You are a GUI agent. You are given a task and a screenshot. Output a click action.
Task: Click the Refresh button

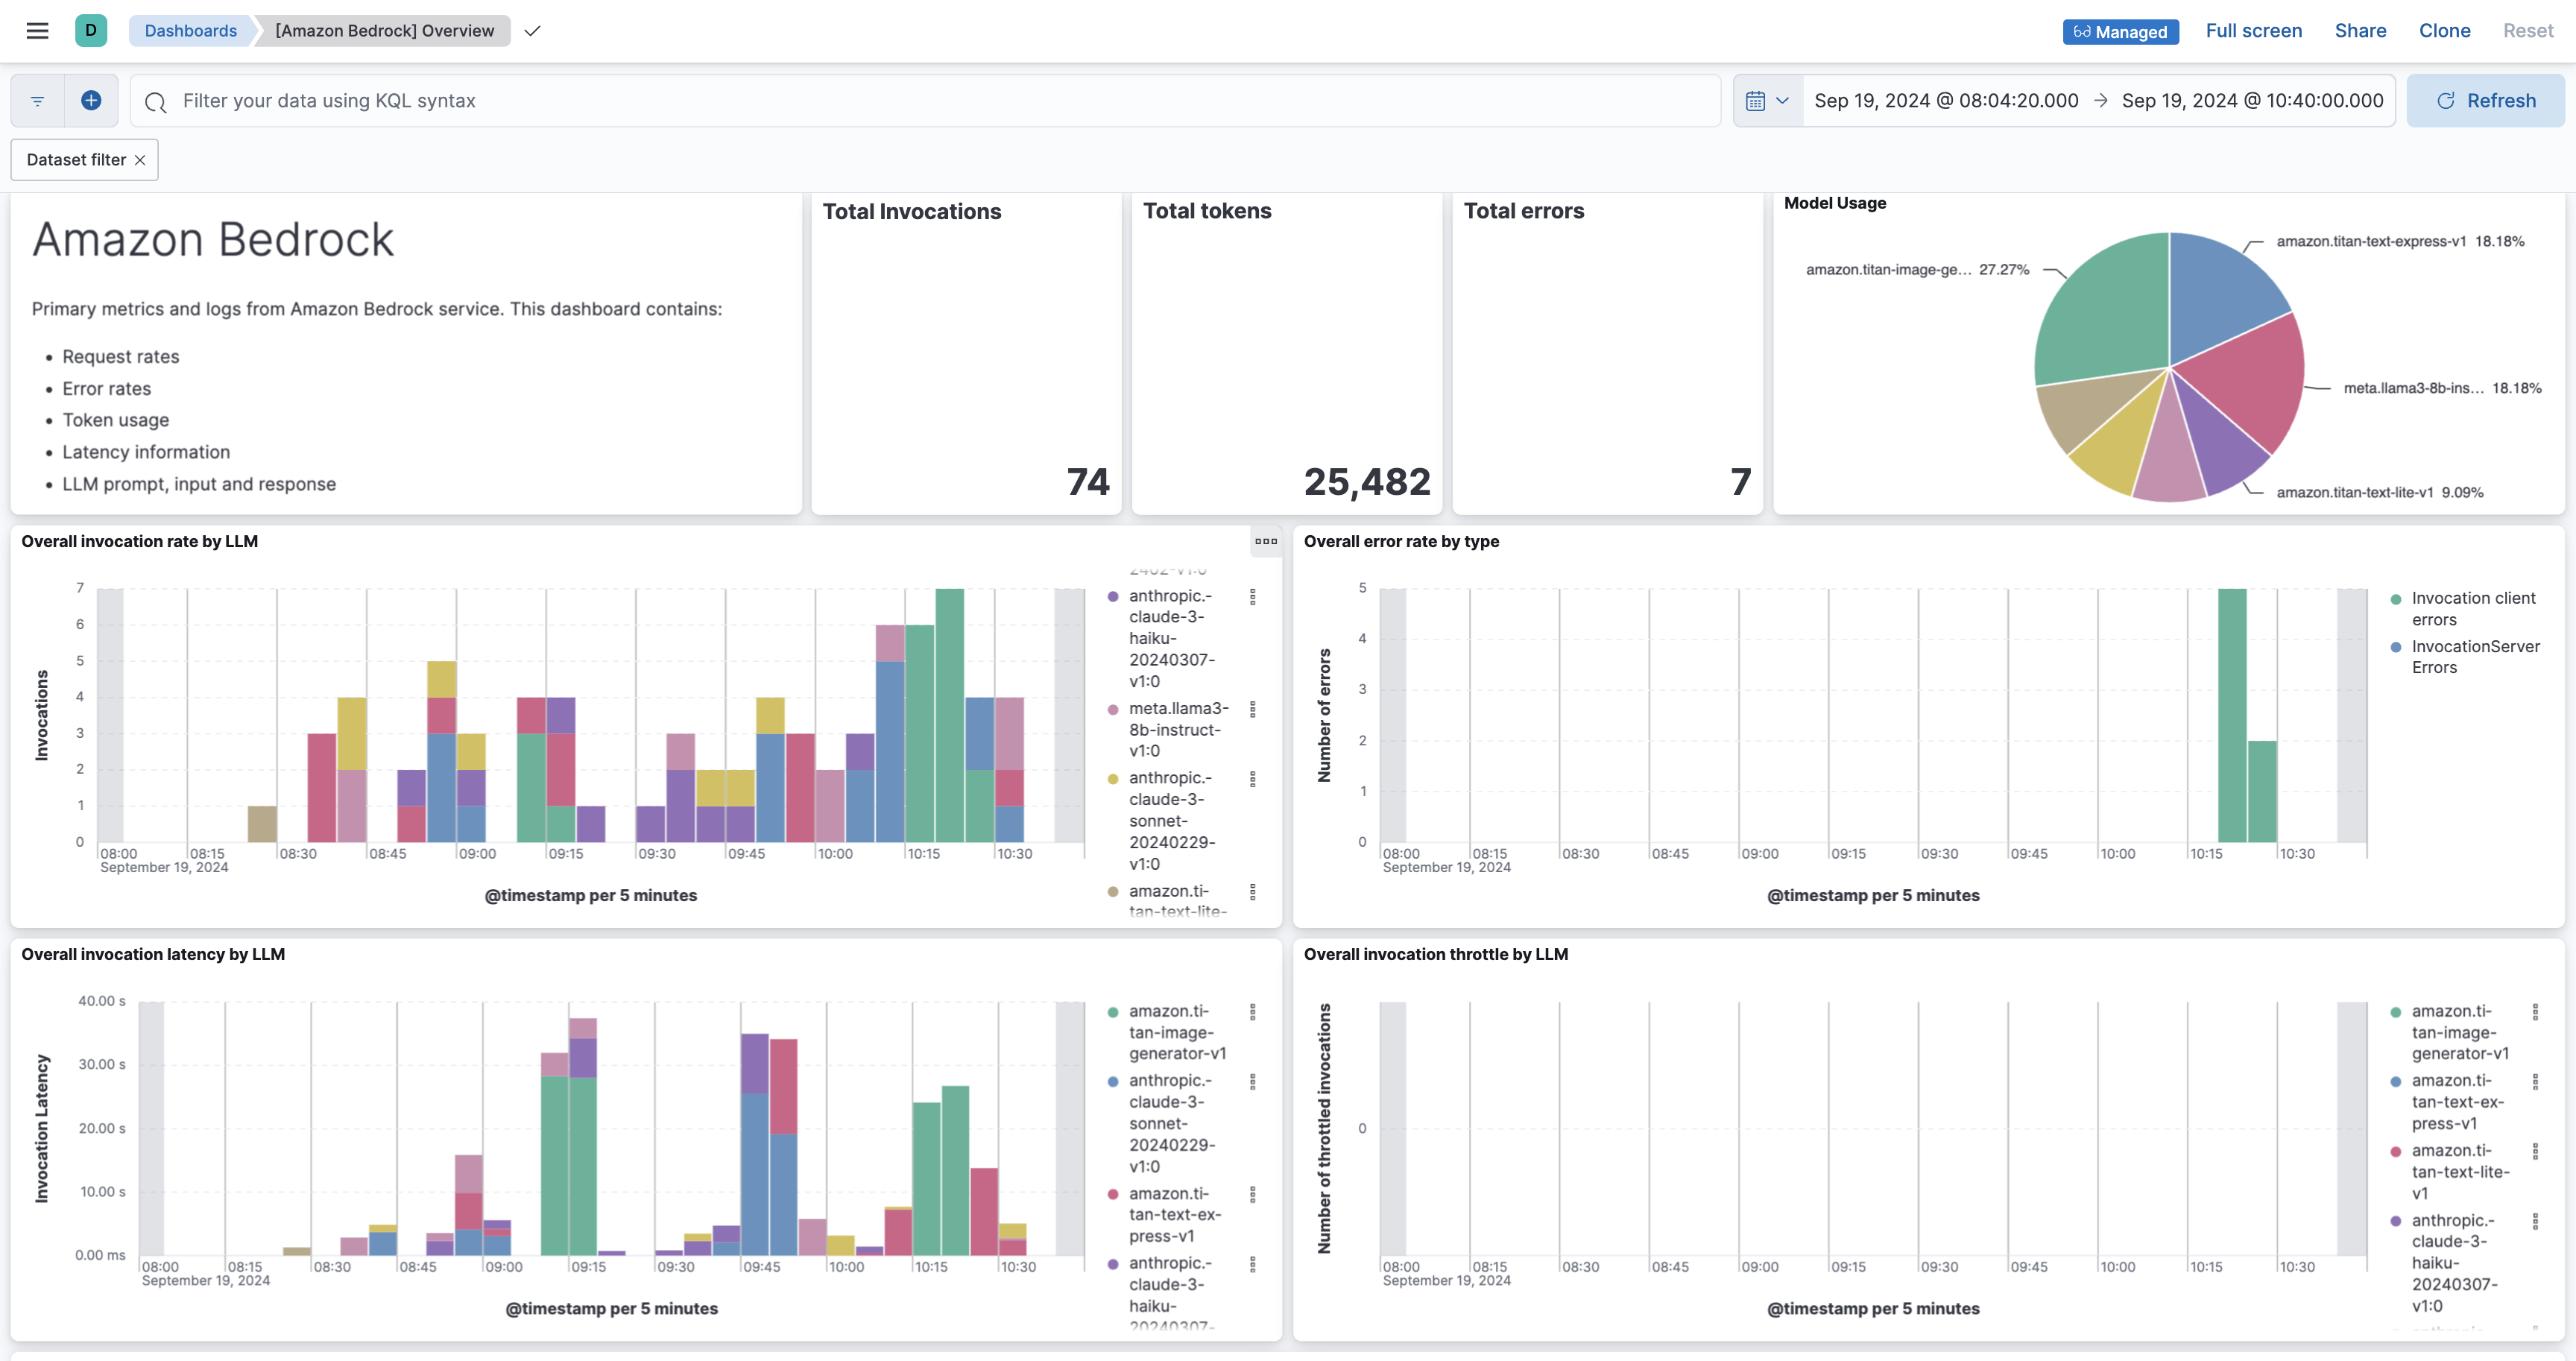pyautogui.click(x=2484, y=101)
